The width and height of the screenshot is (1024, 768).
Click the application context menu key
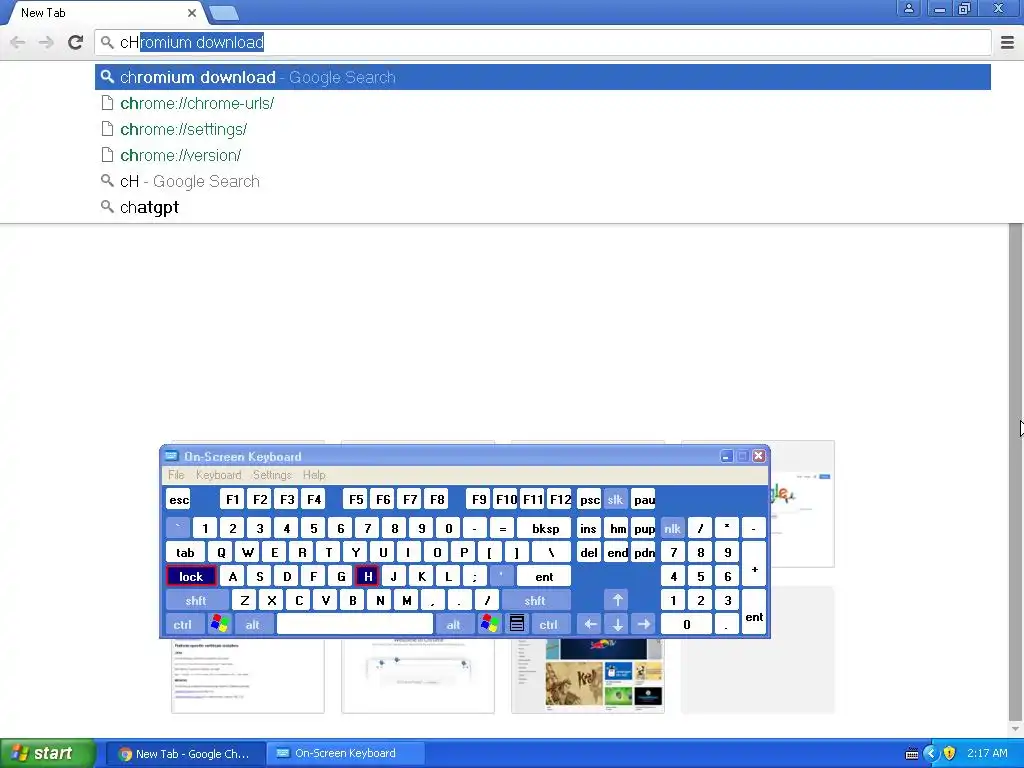pos(517,624)
